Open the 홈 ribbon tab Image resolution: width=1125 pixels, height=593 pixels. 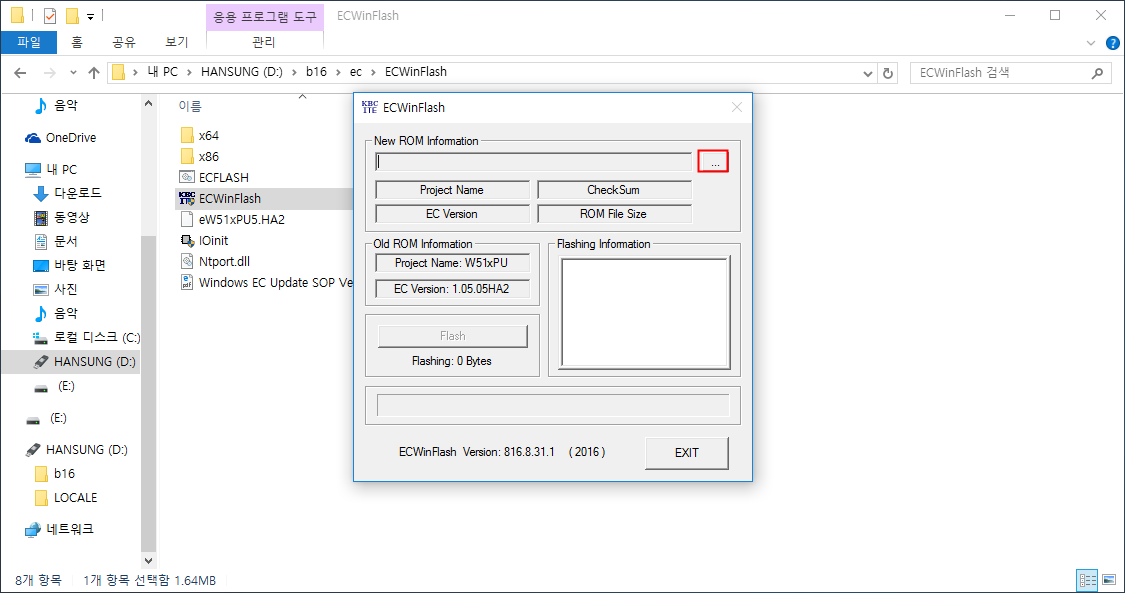click(x=77, y=42)
